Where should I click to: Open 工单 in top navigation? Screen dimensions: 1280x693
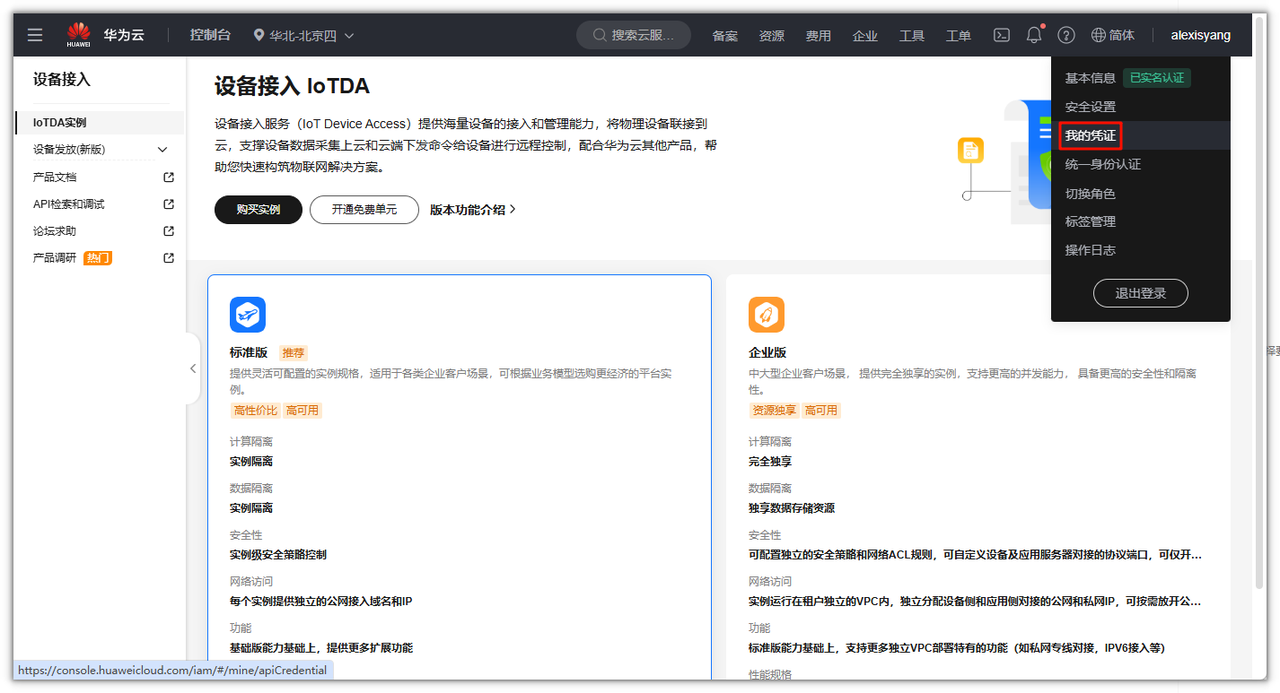(958, 35)
